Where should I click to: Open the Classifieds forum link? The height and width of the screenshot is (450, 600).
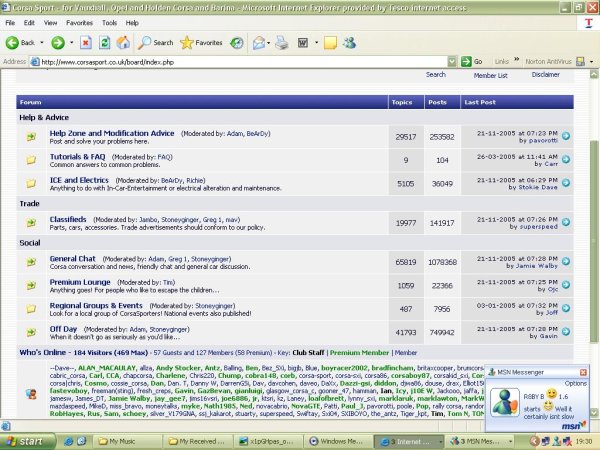click(x=68, y=218)
